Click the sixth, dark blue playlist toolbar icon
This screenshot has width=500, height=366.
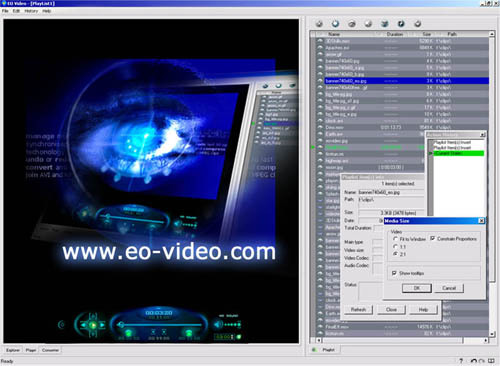coord(401,24)
